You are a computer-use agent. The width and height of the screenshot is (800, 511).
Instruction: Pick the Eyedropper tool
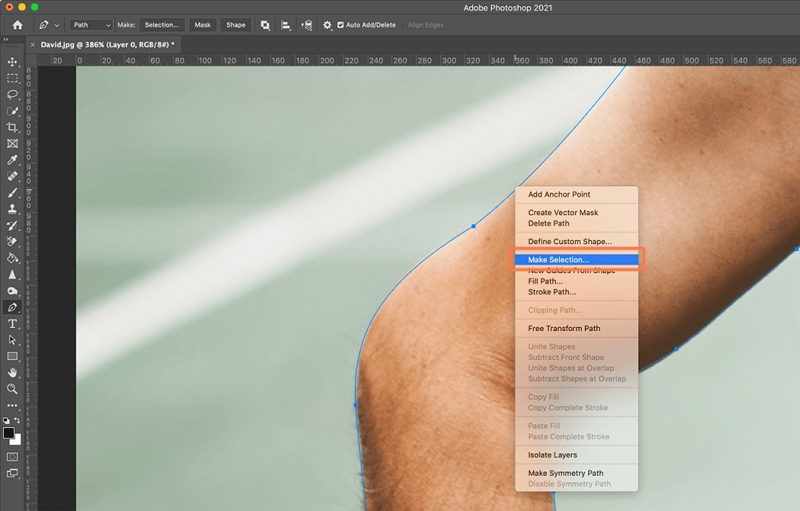click(x=12, y=160)
